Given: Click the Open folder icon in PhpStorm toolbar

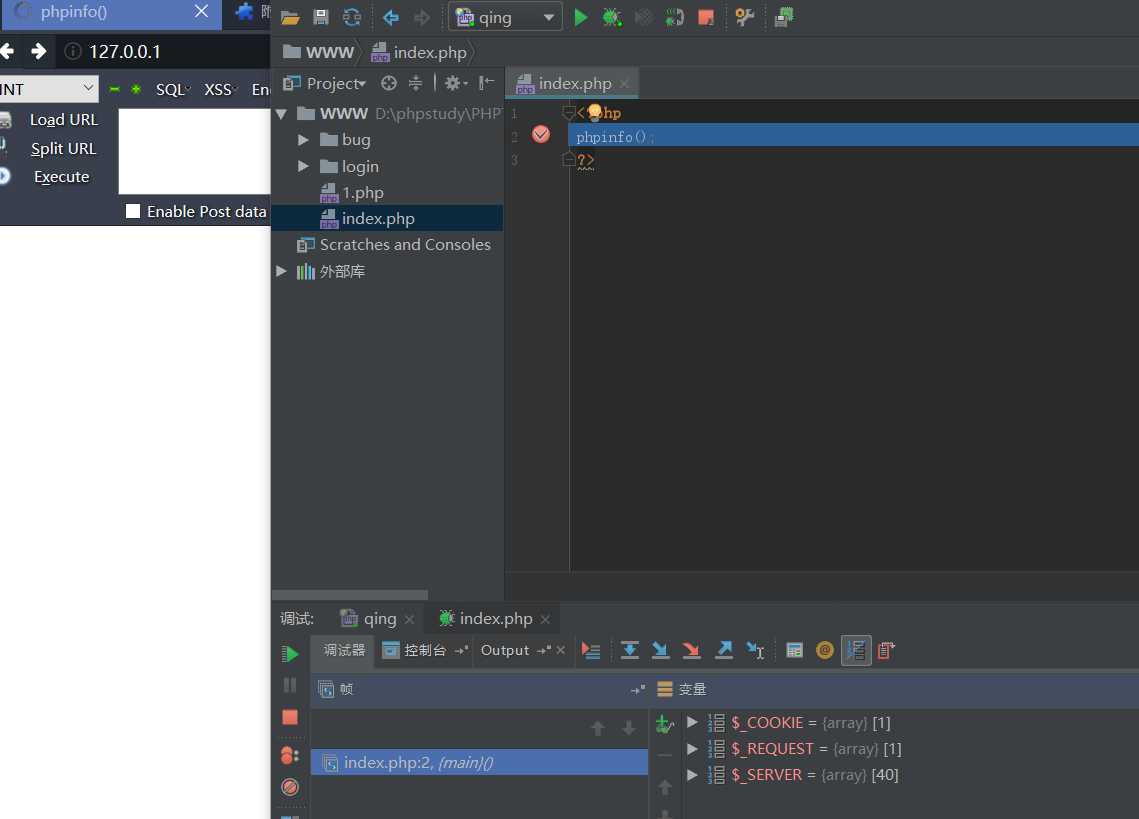Looking at the screenshot, I should pos(291,17).
